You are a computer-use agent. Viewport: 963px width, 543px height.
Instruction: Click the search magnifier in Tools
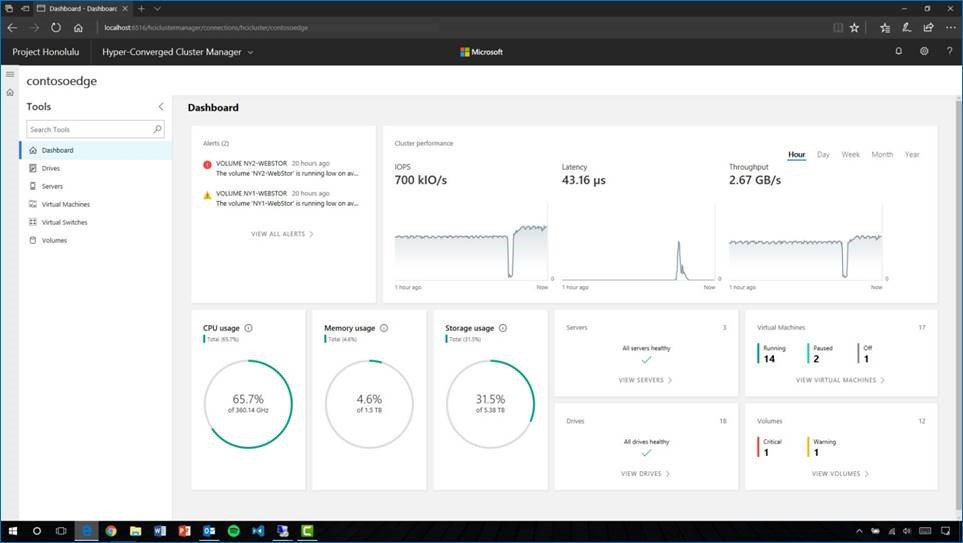pyautogui.click(x=157, y=129)
